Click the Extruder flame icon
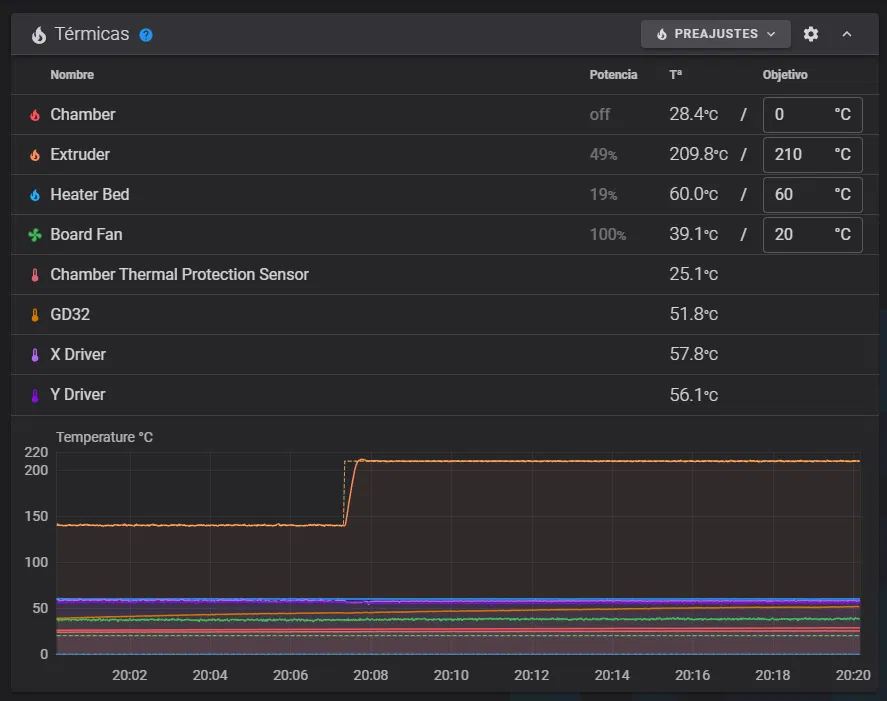 click(x=35, y=155)
